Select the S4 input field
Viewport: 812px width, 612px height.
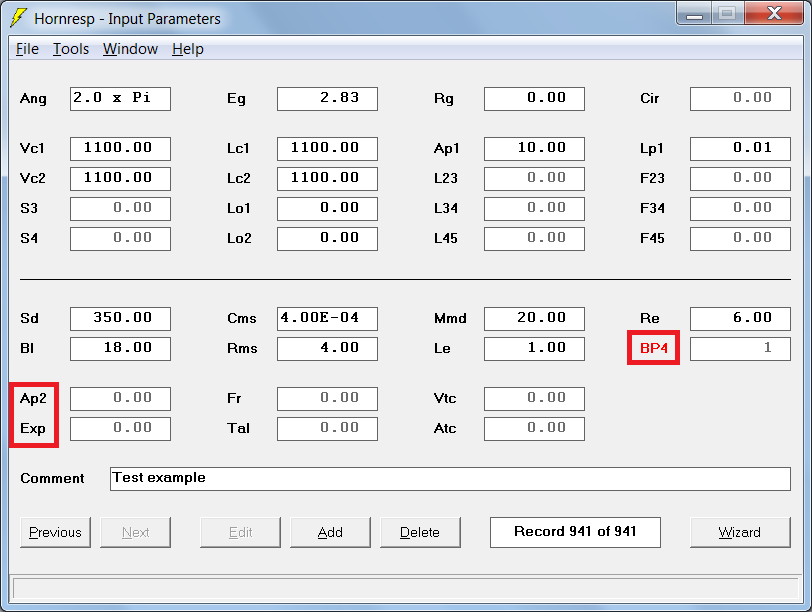point(120,239)
